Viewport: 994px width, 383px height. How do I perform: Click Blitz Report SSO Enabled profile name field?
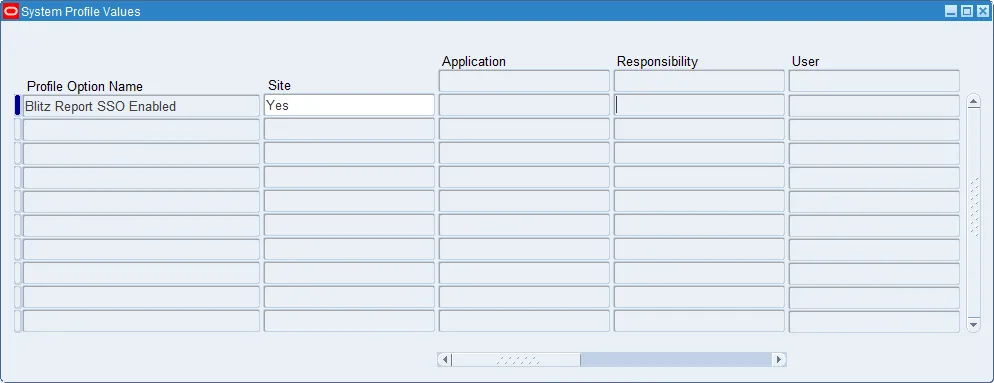[x=141, y=106]
